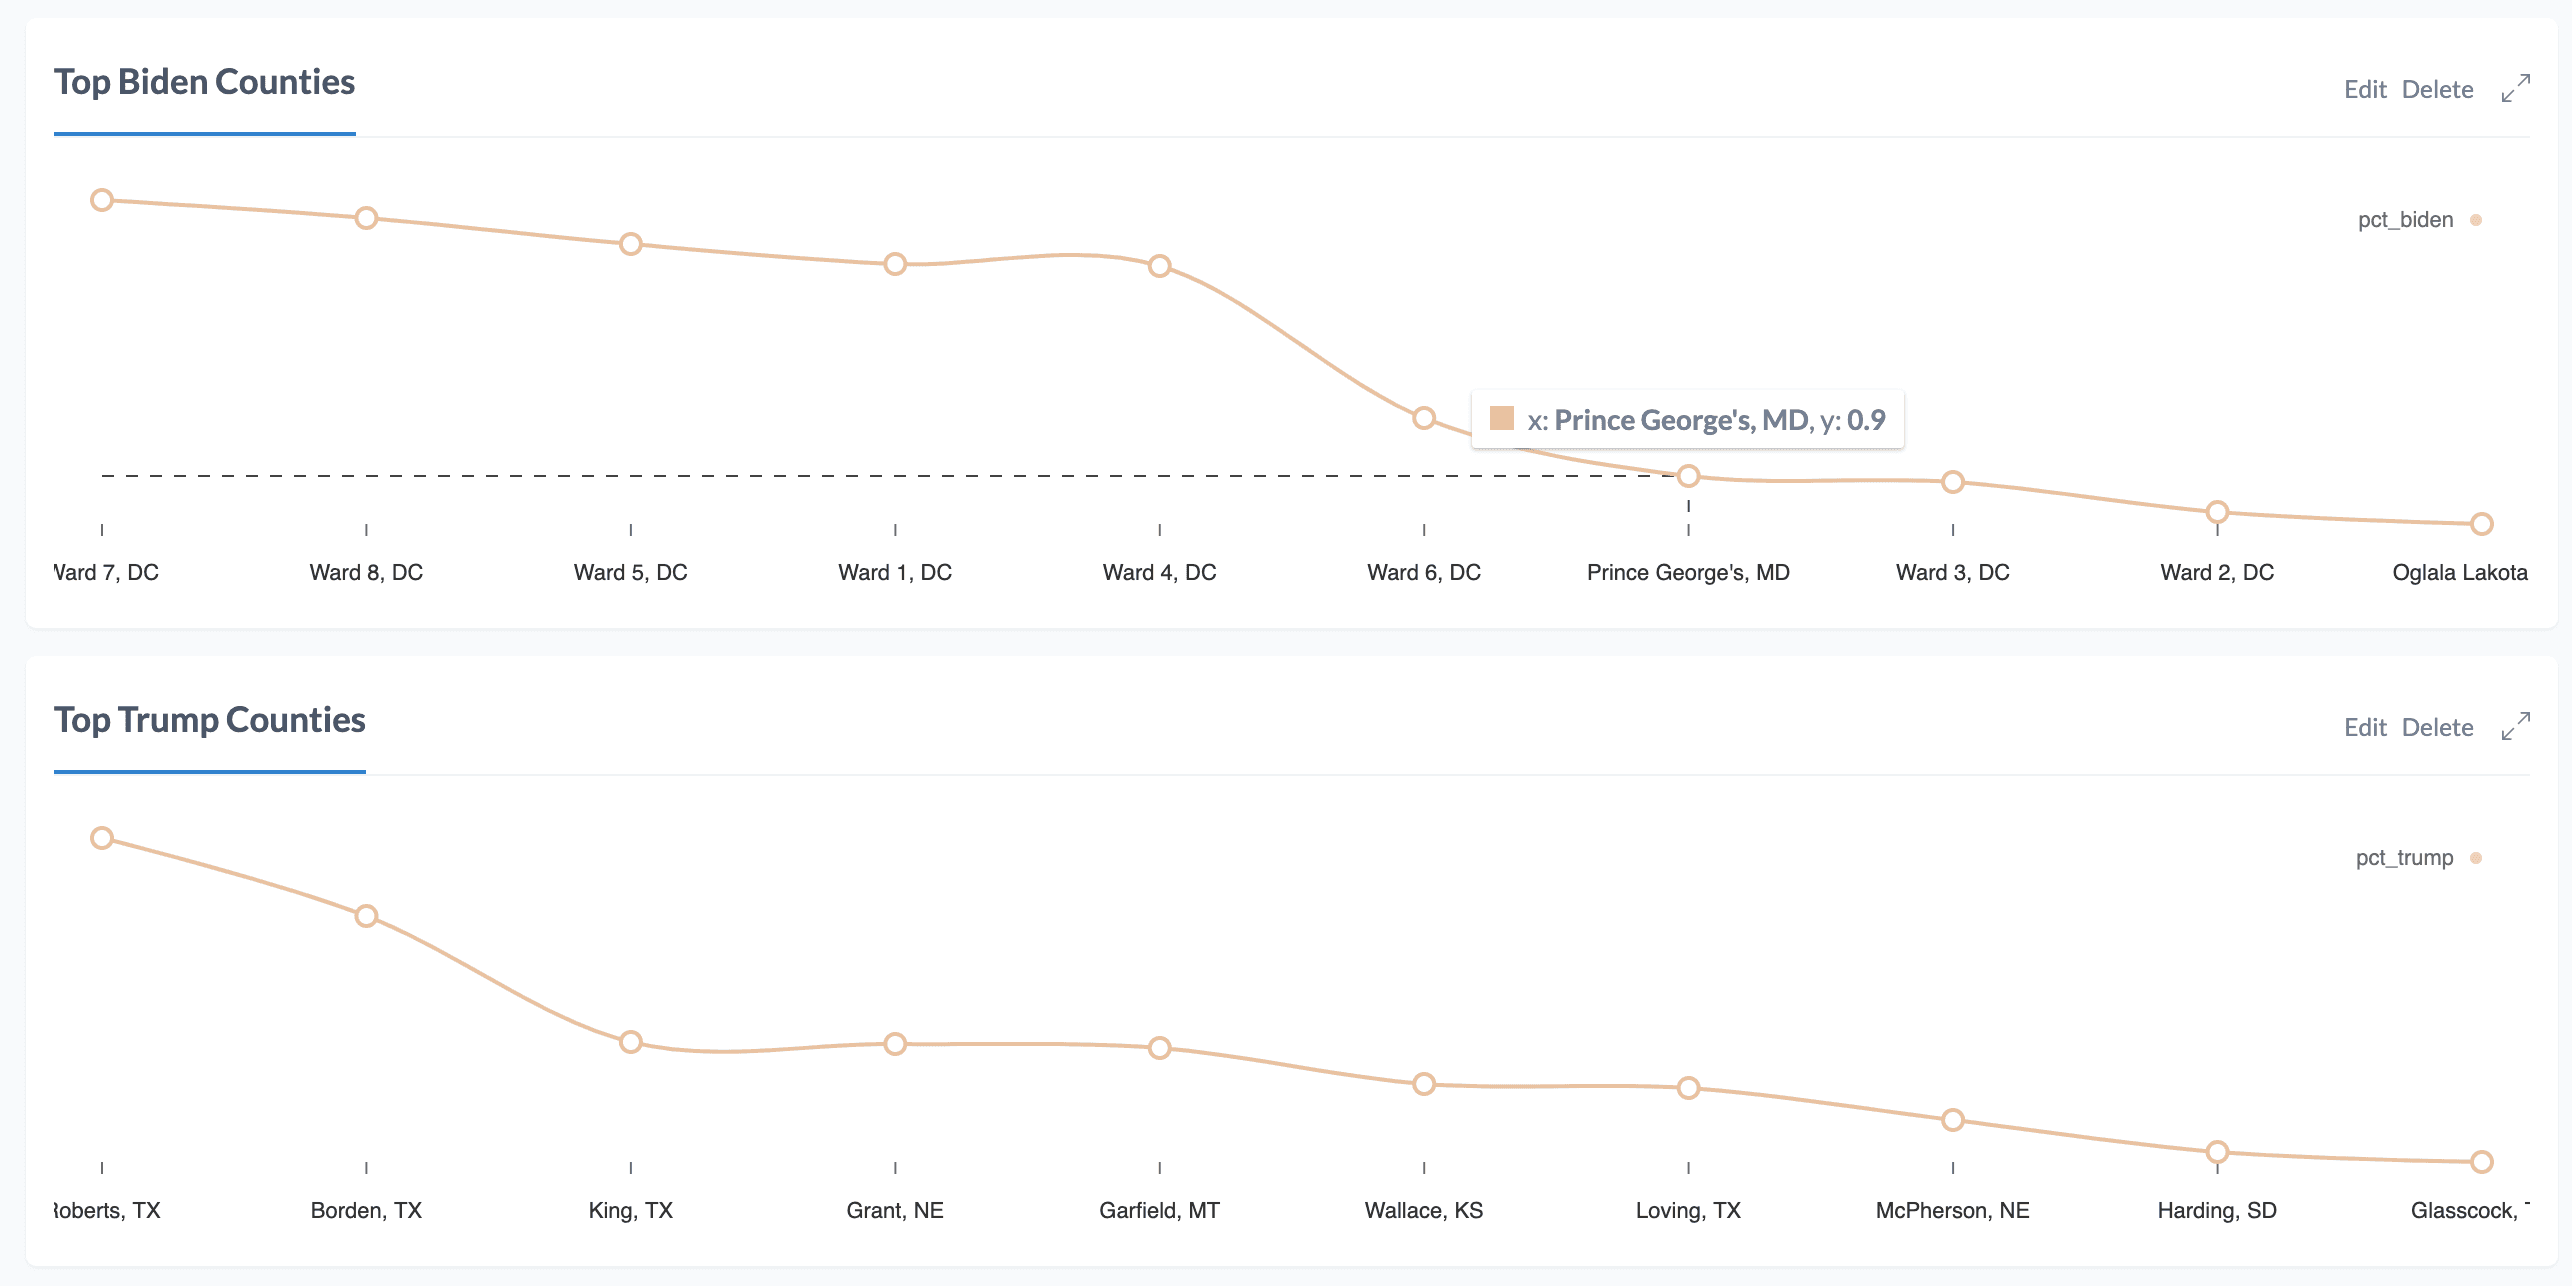The height and width of the screenshot is (1286, 2572).
Task: Delete the Top Biden Counties chart
Action: (2437, 90)
